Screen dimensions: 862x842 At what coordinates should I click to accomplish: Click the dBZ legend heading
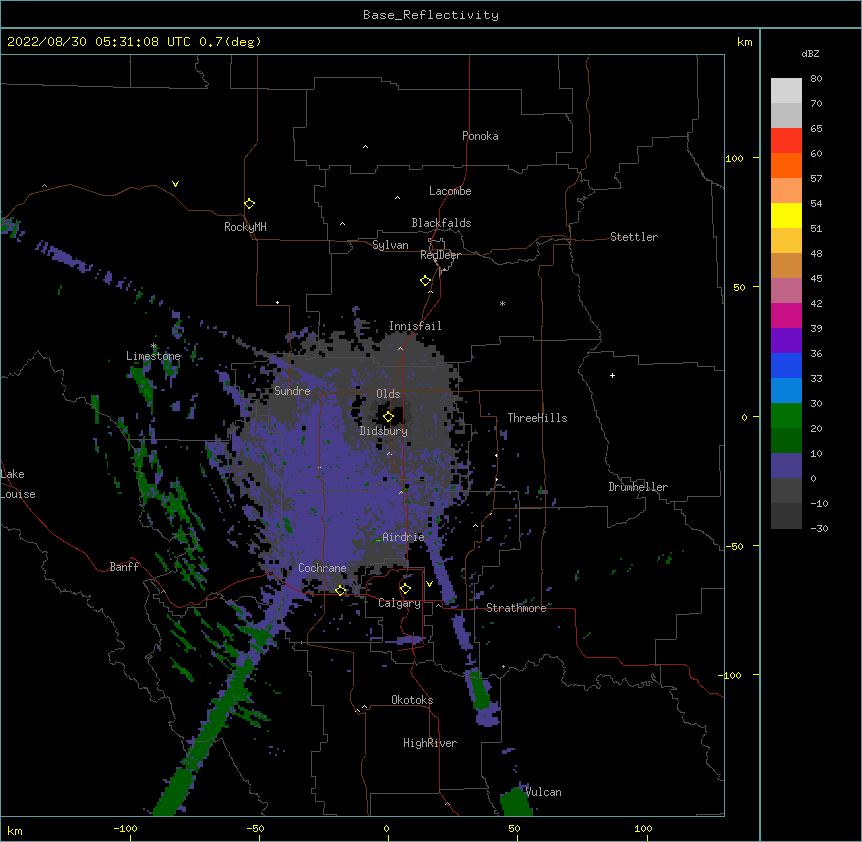tap(810, 53)
